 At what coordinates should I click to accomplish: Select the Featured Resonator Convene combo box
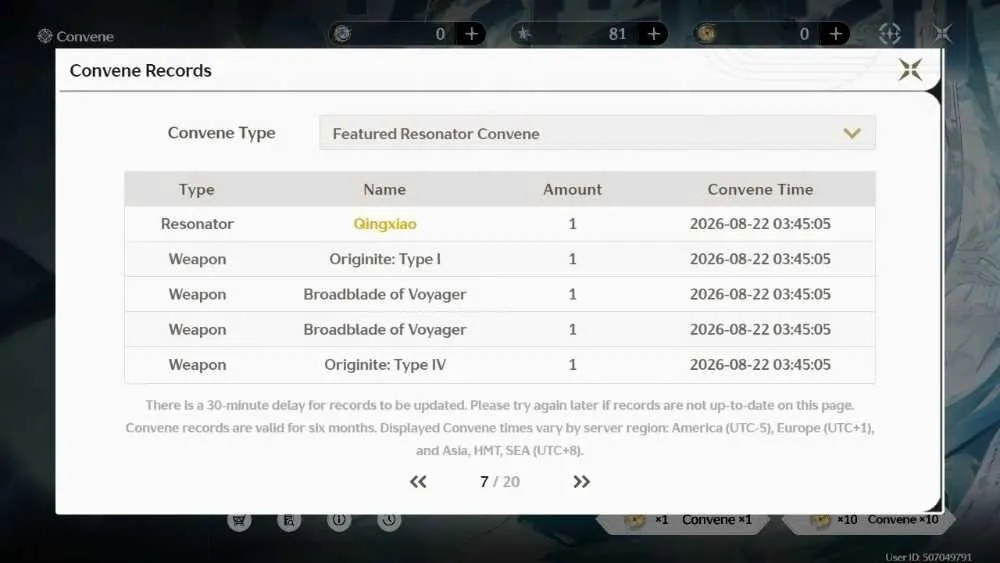coord(597,133)
